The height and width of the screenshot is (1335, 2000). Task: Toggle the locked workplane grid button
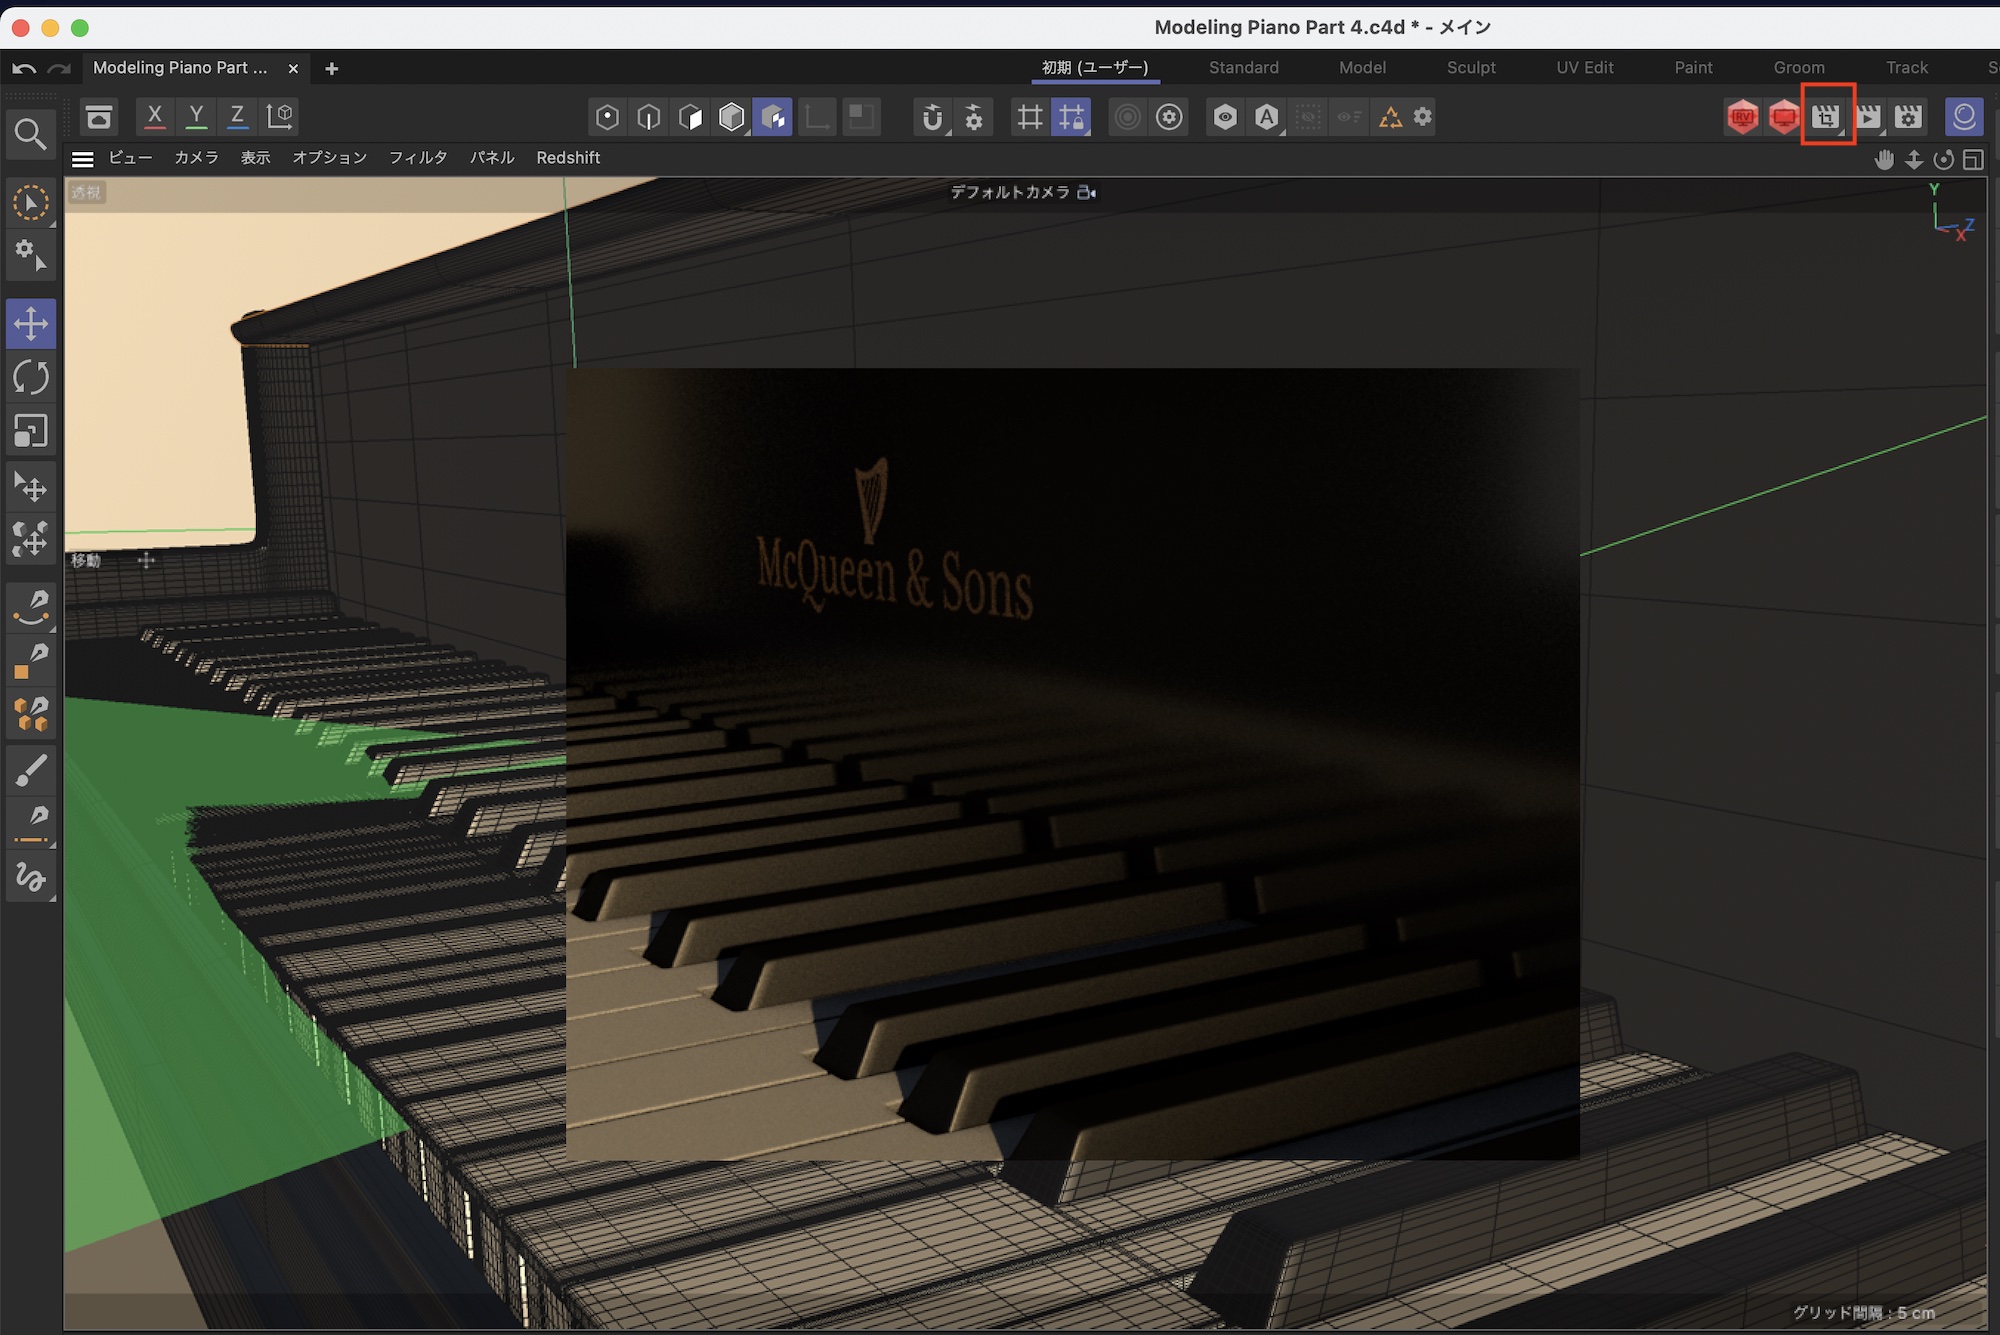pos(1071,117)
